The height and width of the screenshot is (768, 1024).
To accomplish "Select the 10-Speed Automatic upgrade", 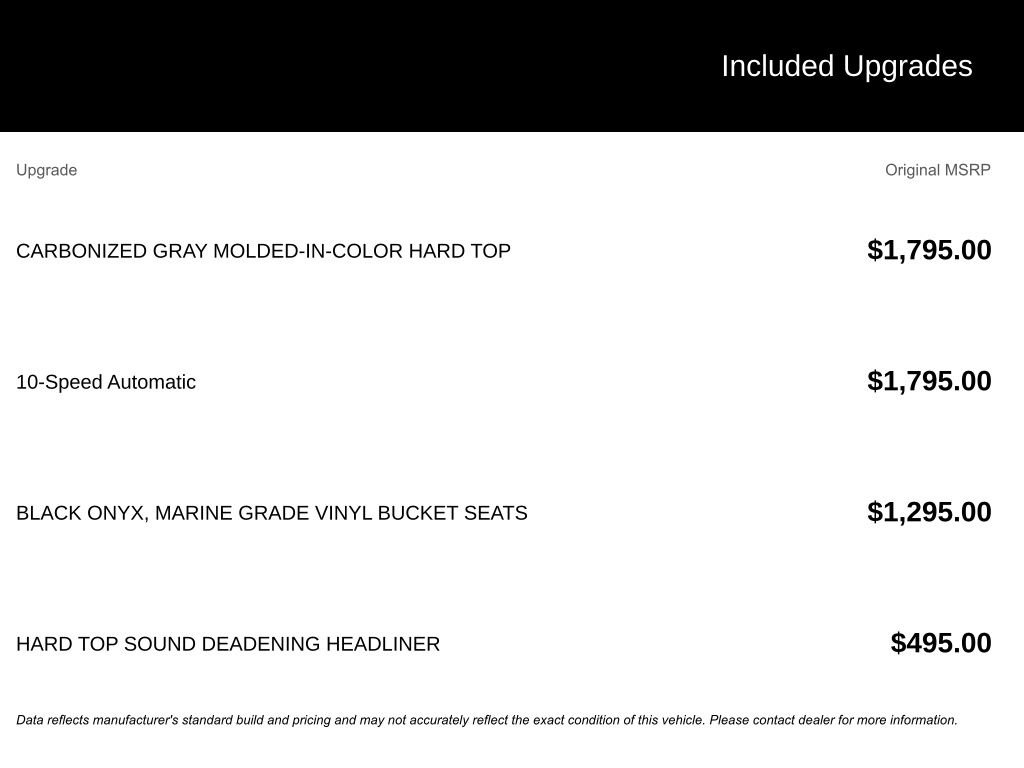I will (106, 382).
